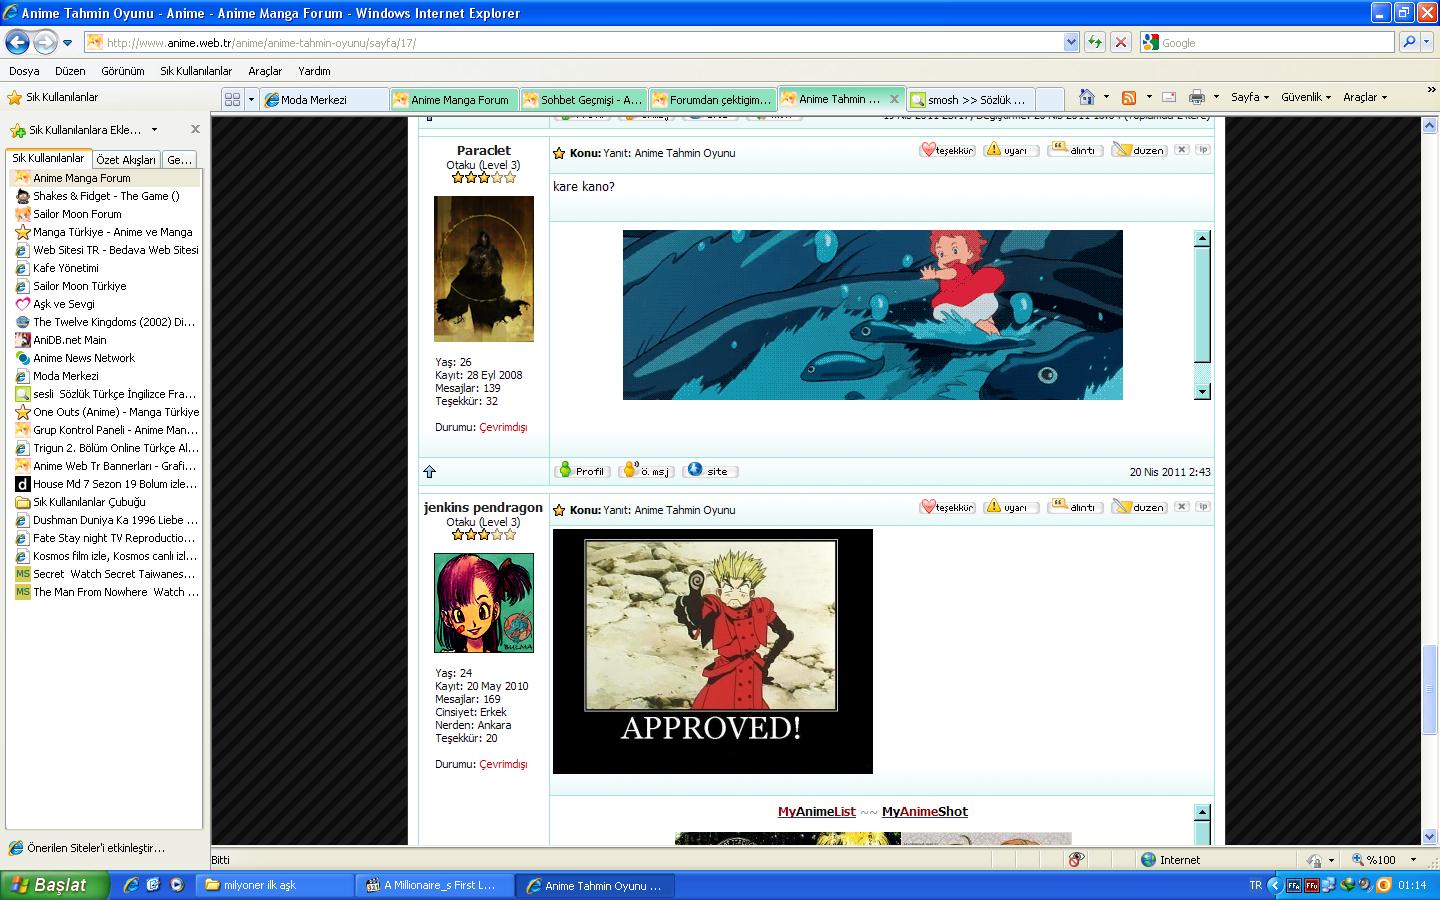Open the Düzen menu

pos(70,71)
